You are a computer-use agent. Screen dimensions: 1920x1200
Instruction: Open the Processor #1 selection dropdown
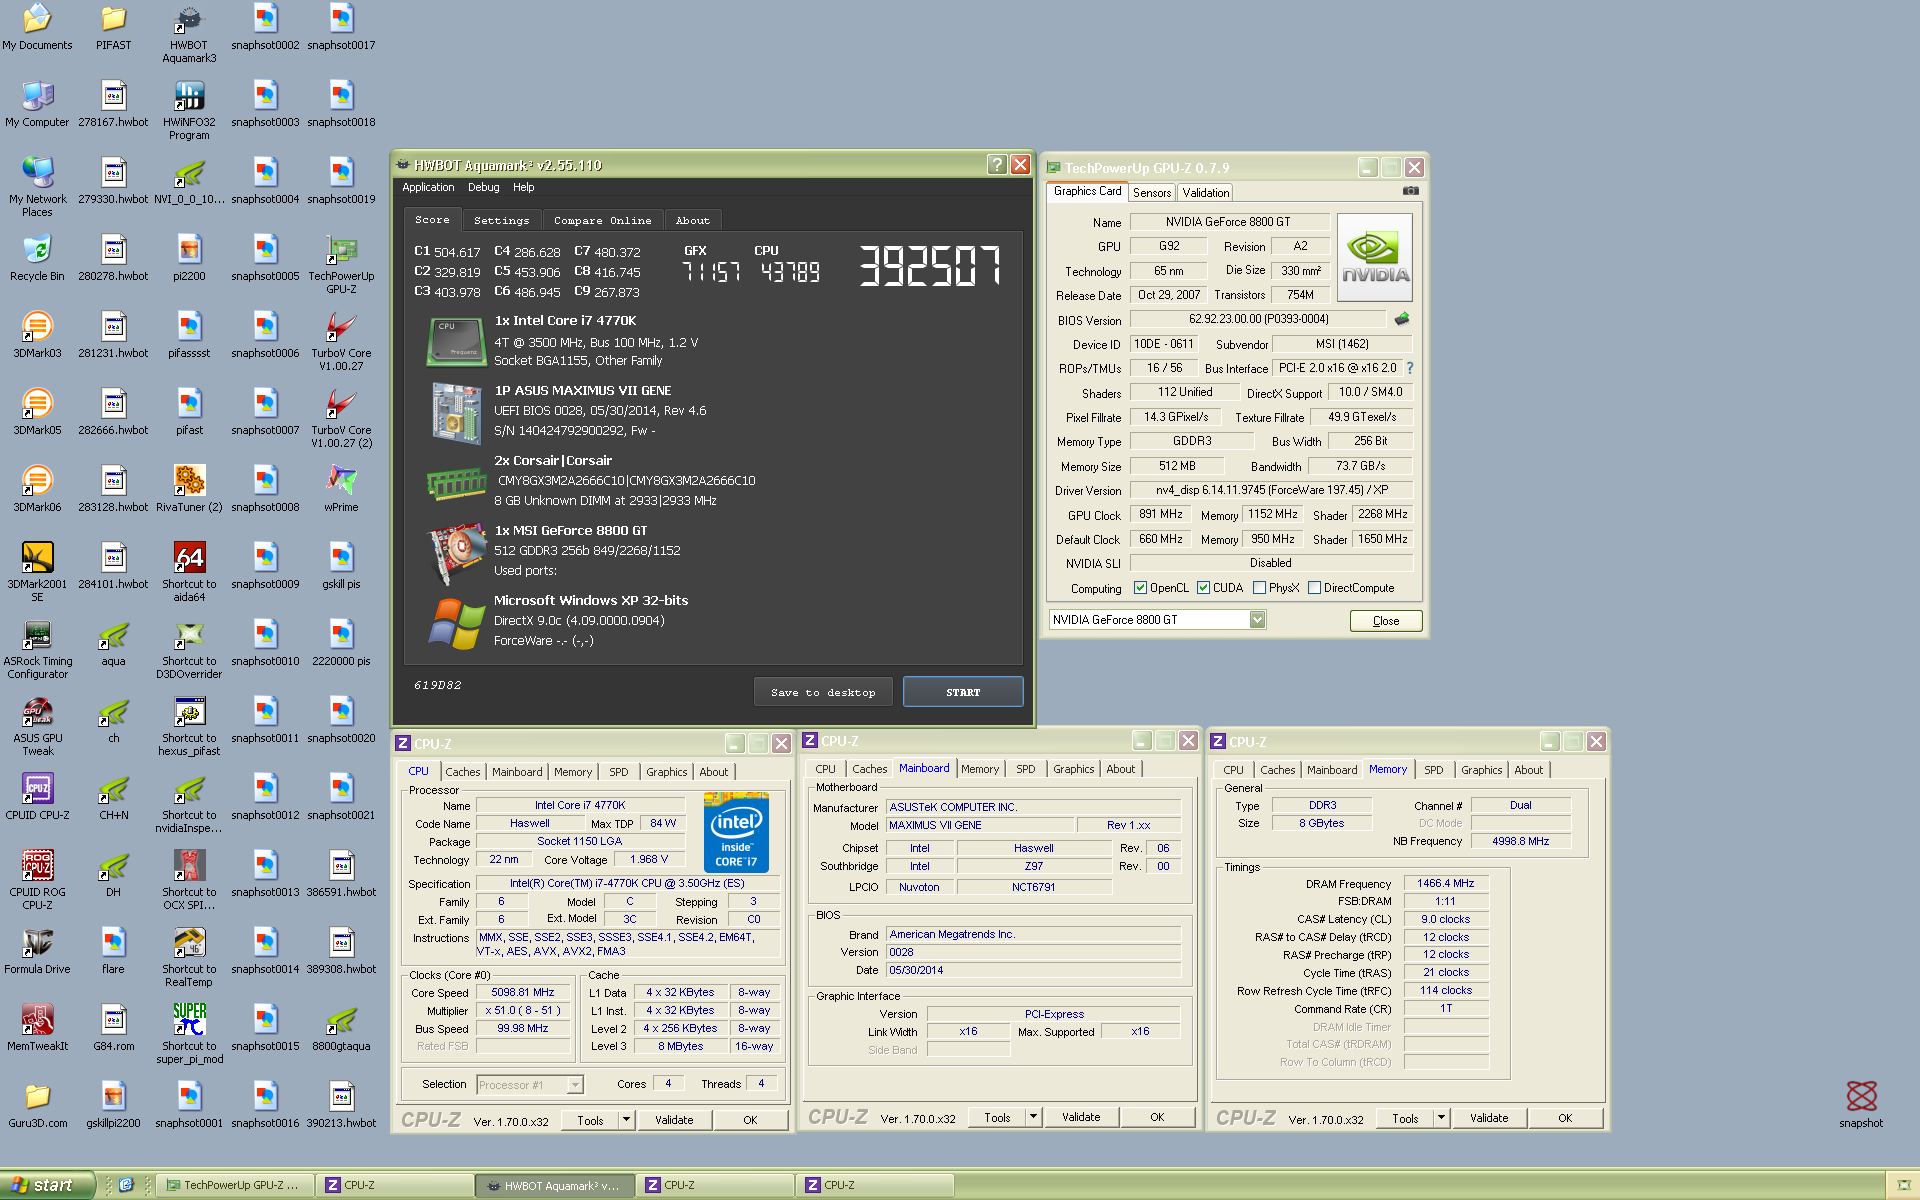(575, 1085)
